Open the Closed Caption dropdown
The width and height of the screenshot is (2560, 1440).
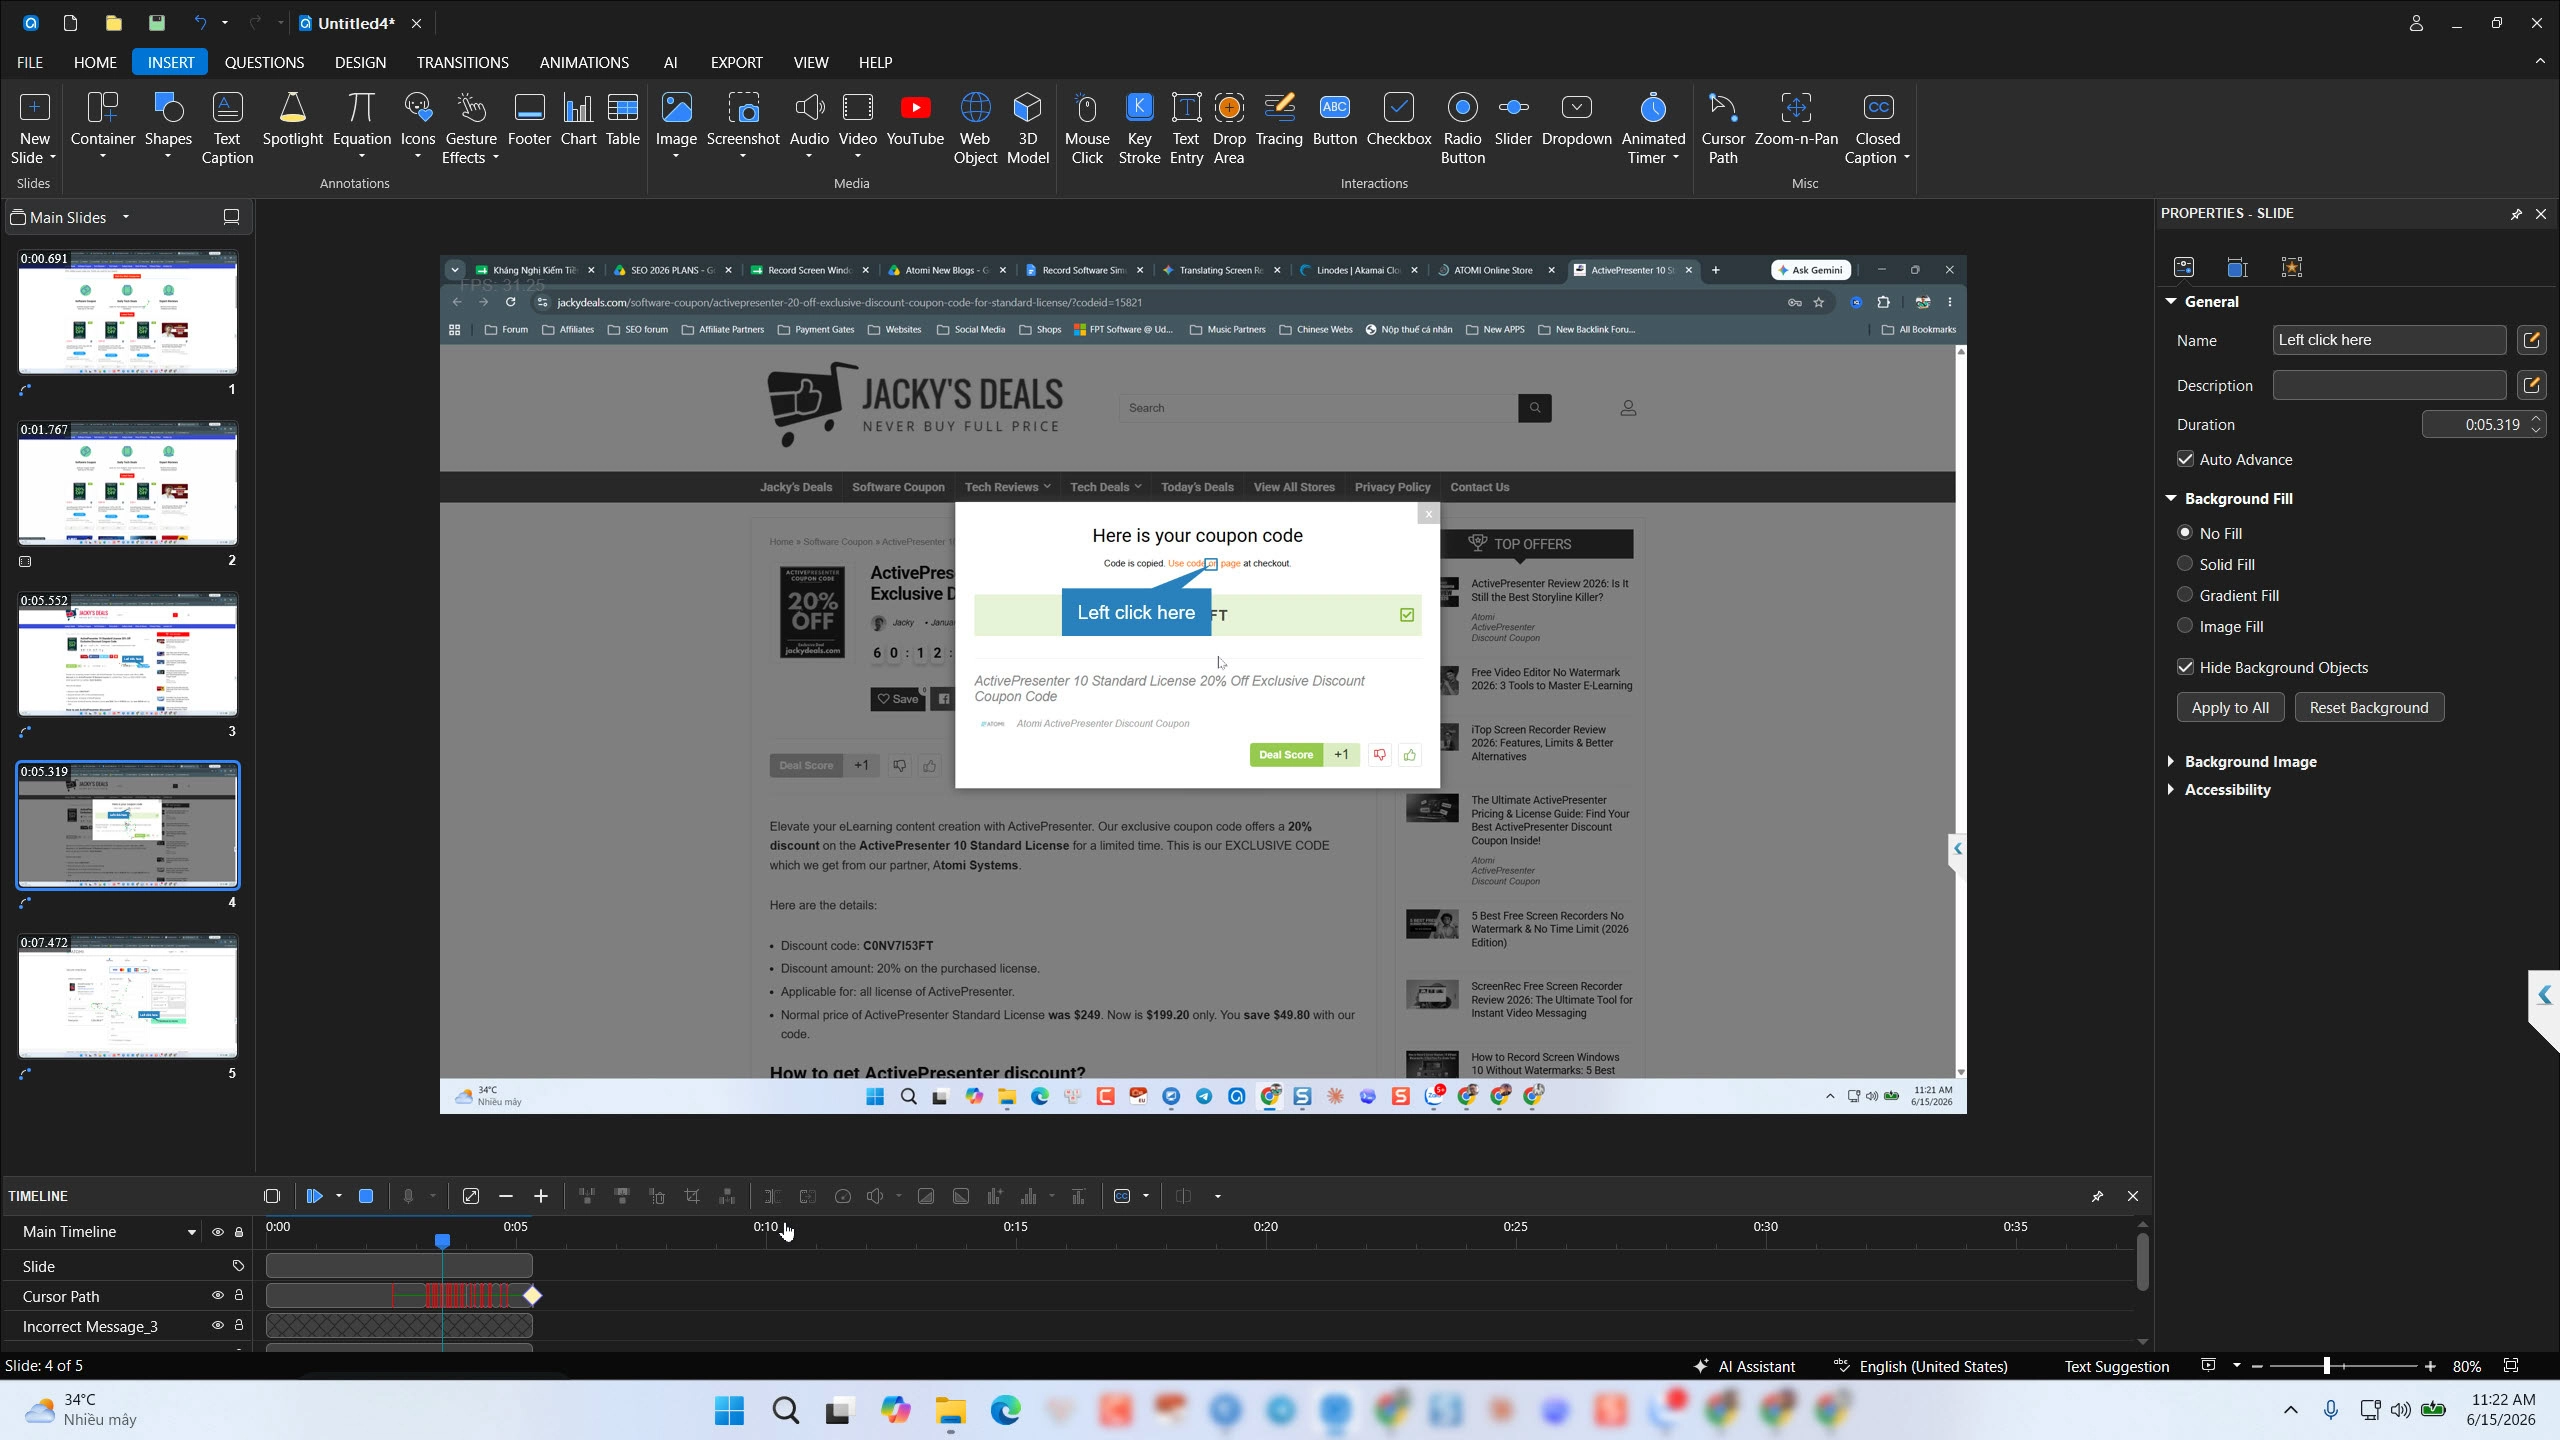tap(1906, 158)
